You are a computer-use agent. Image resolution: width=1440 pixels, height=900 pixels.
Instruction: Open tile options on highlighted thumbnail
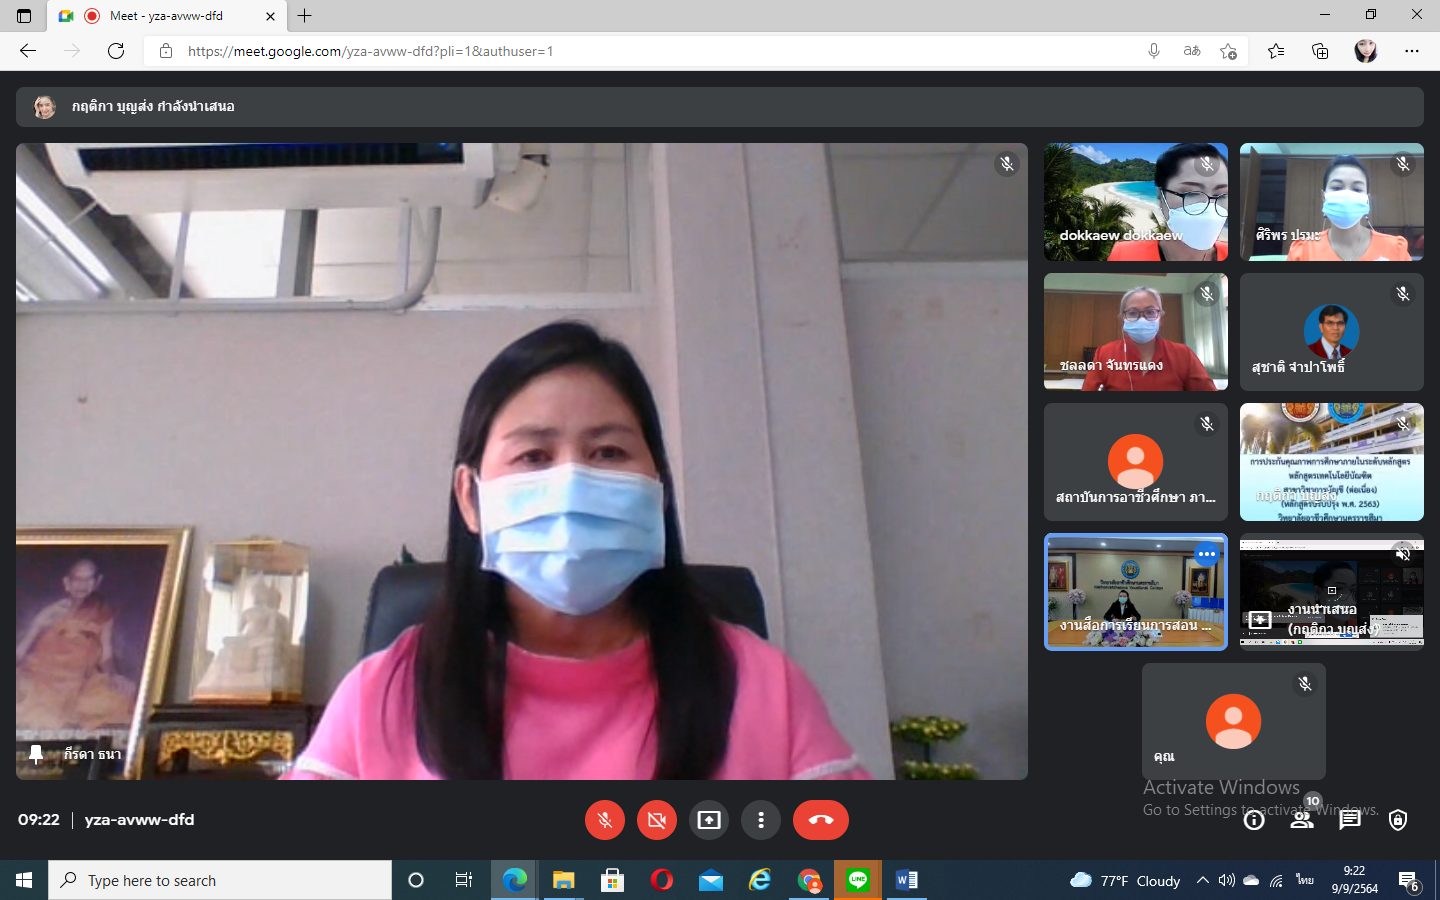1207,554
